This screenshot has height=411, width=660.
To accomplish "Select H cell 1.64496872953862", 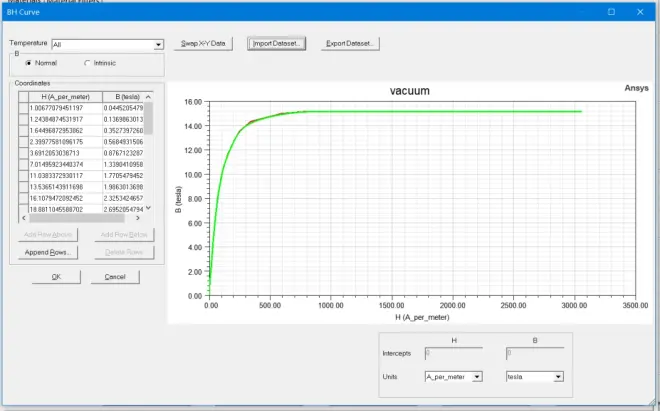I will pyautogui.click(x=66, y=131).
